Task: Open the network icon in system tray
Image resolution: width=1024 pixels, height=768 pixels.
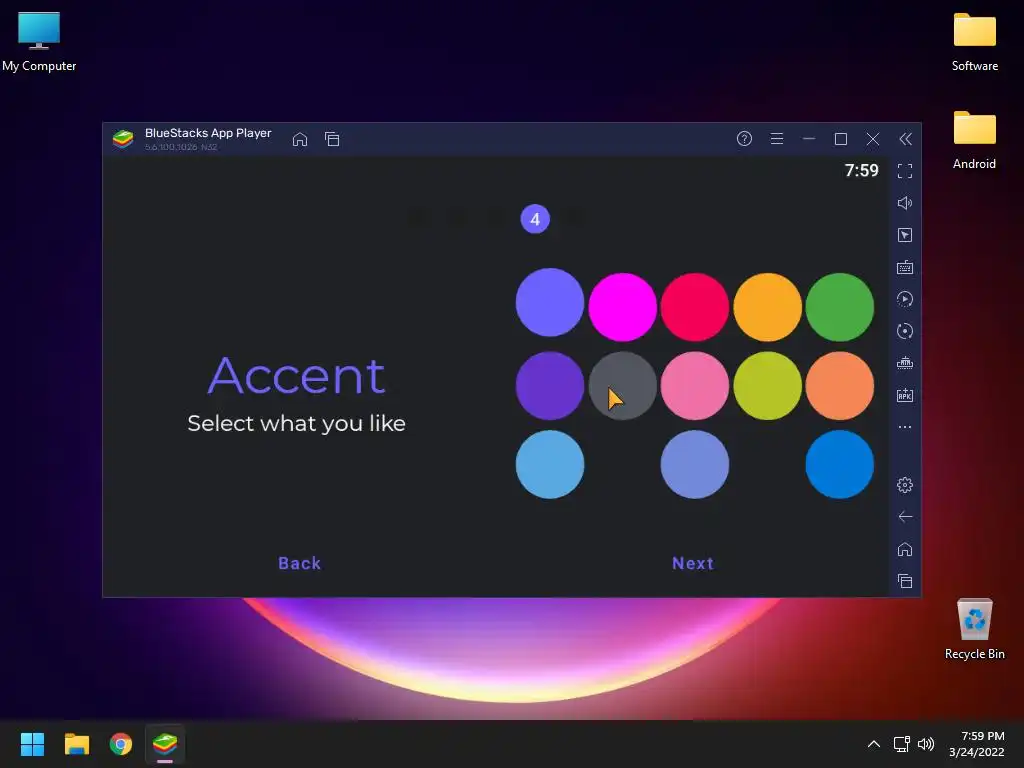Action: (902, 744)
